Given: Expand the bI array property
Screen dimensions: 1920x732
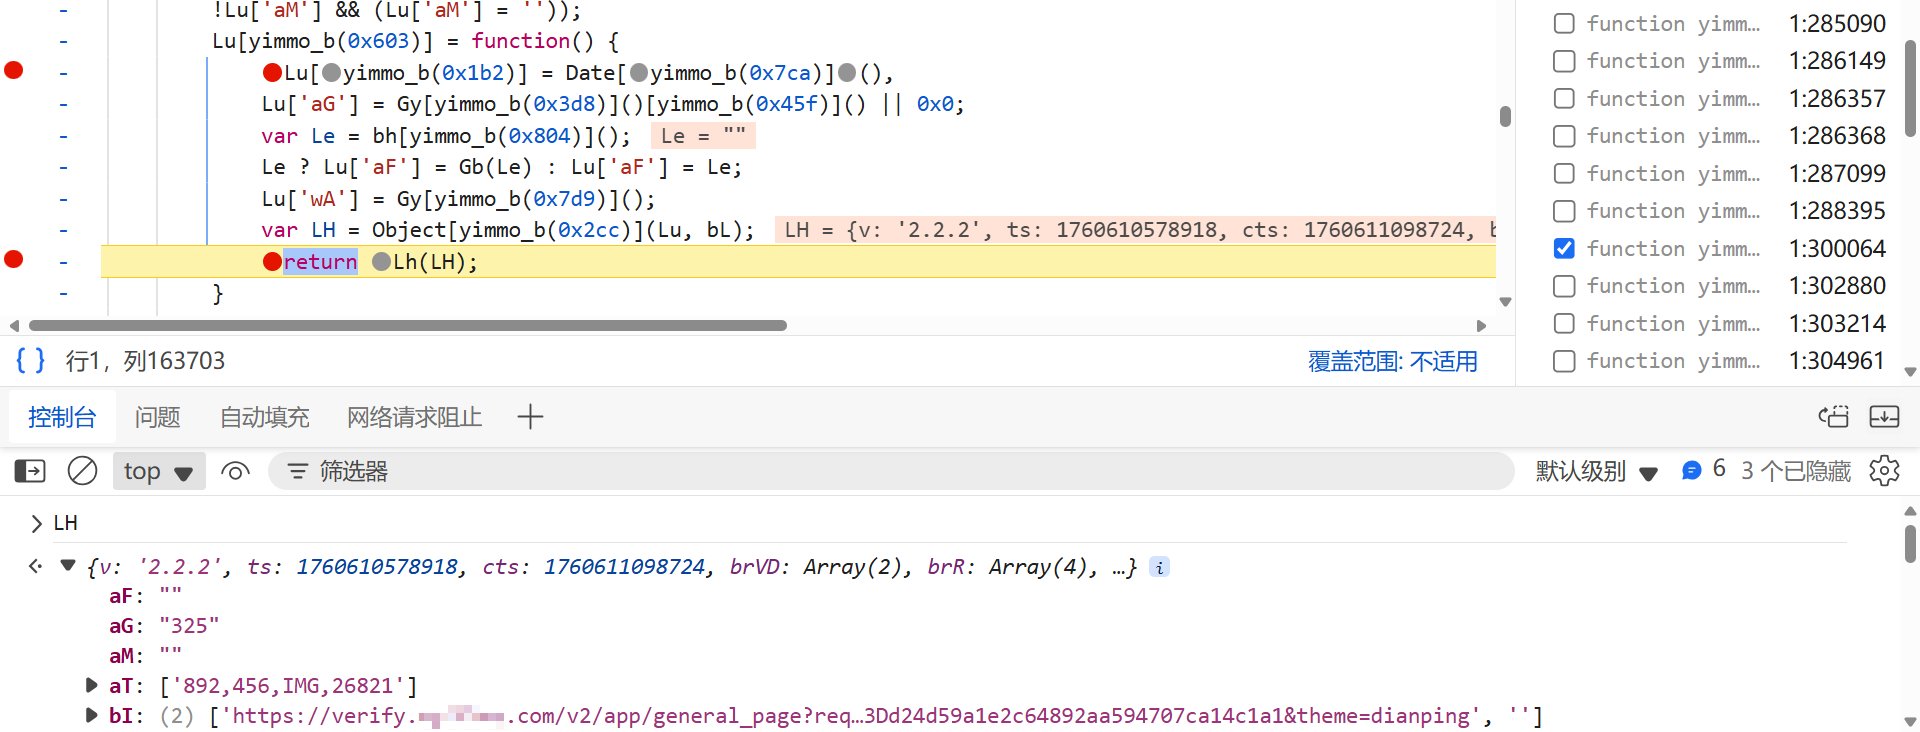Looking at the screenshot, I should point(91,715).
